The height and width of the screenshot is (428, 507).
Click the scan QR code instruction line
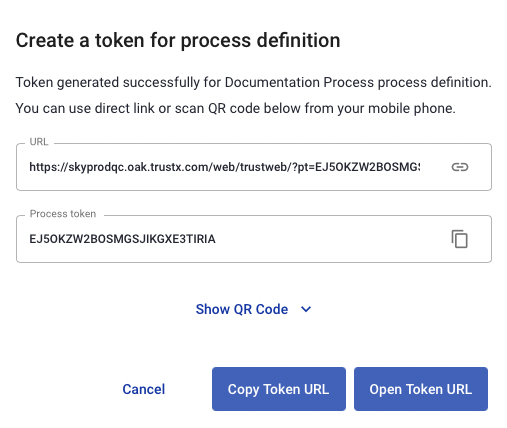235,108
